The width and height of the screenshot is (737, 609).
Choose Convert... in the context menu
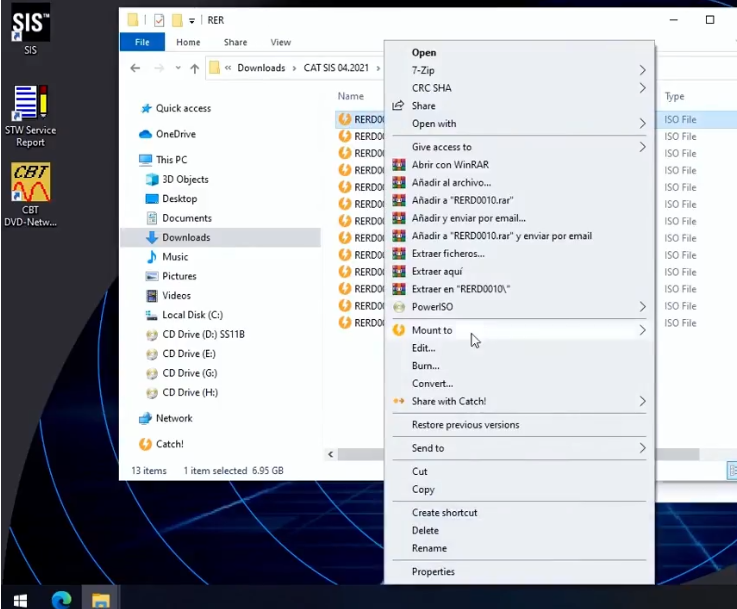(x=432, y=384)
